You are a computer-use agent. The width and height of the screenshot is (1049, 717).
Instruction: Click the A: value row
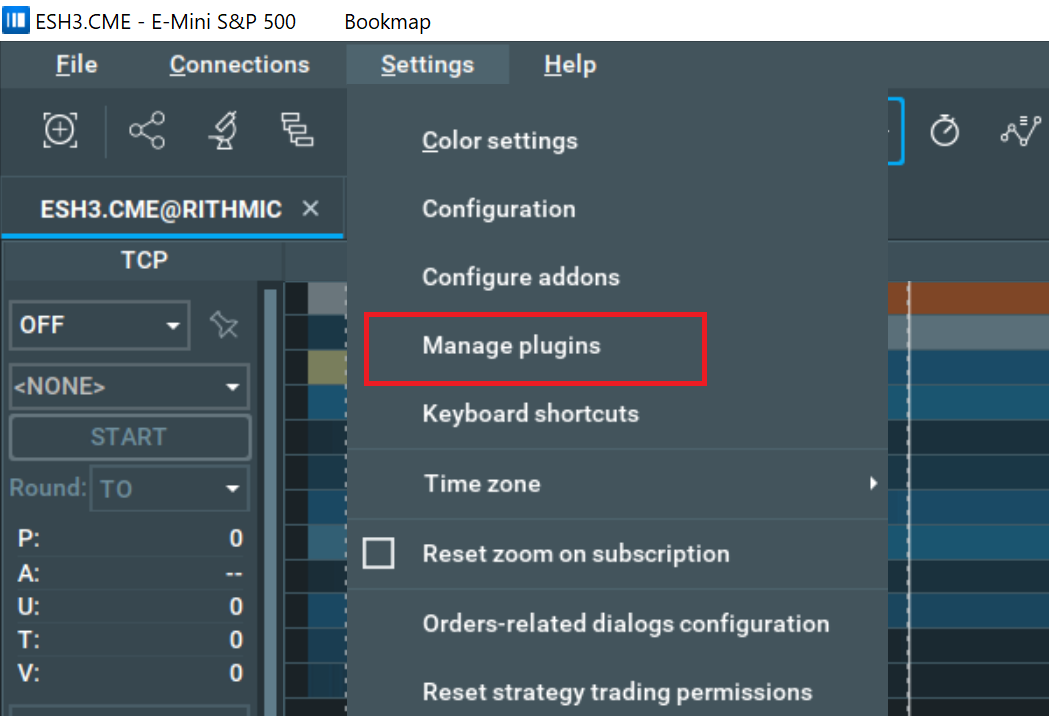tap(130, 573)
